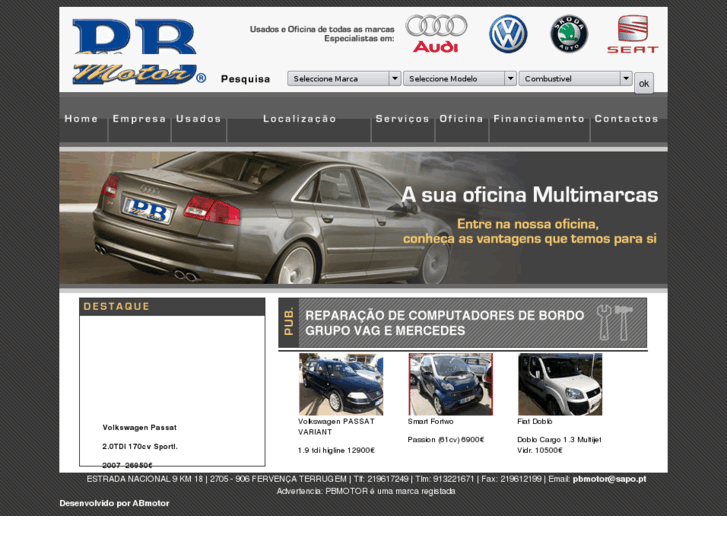This screenshot has height=545, width=727.
Task: Open the Serviços menu item
Action: (x=402, y=119)
